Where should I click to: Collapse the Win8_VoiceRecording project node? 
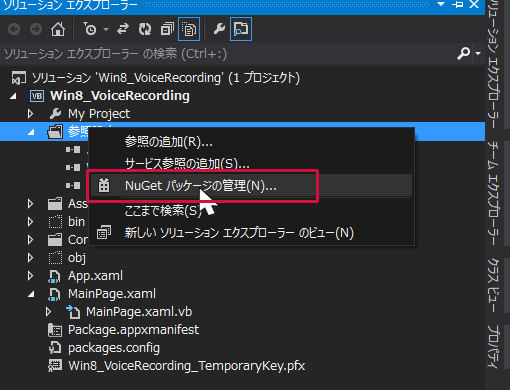tap(13, 96)
